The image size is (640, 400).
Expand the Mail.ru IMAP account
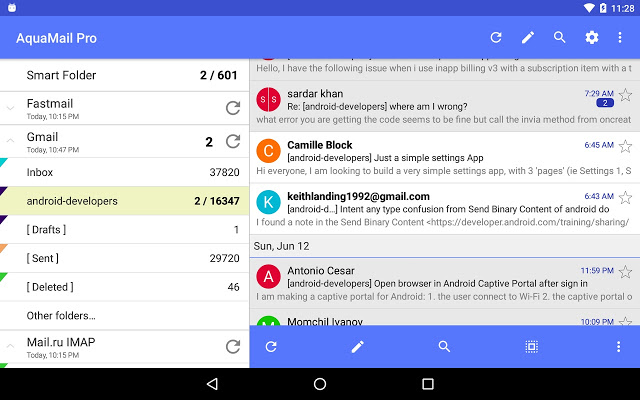pos(11,347)
